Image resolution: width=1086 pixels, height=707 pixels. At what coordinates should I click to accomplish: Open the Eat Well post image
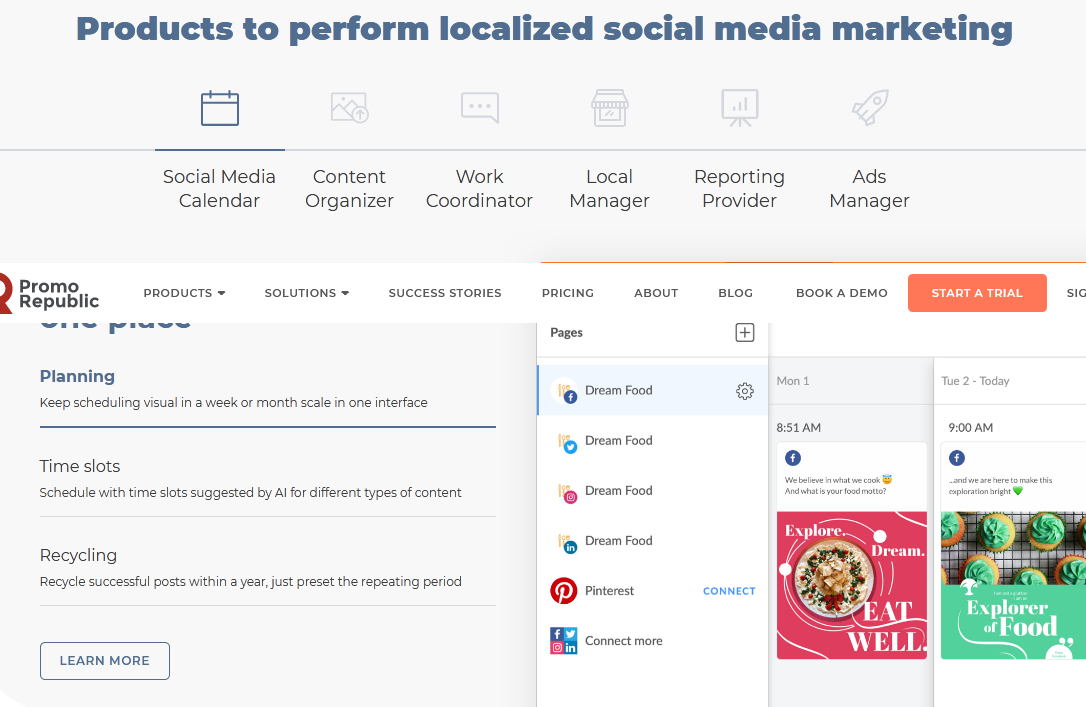tap(852, 585)
